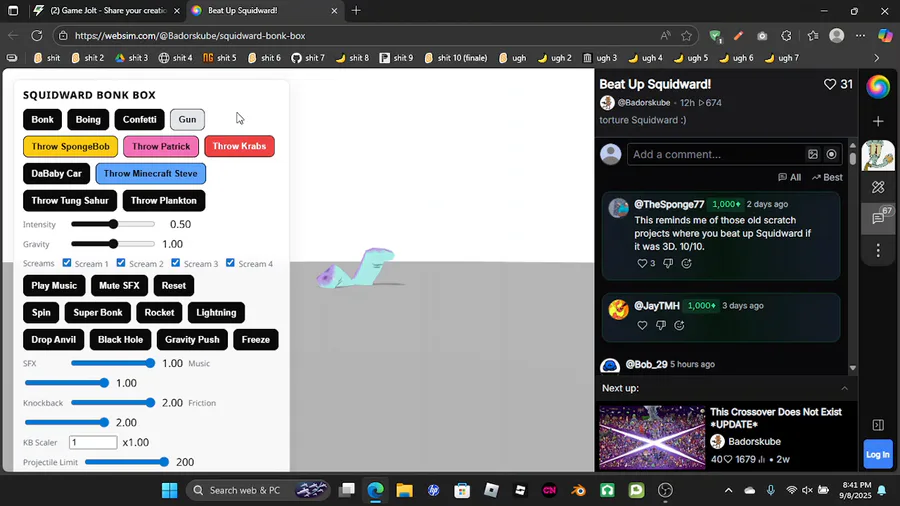The width and height of the screenshot is (900, 506).
Task: Click the Black Hole button
Action: (x=121, y=340)
